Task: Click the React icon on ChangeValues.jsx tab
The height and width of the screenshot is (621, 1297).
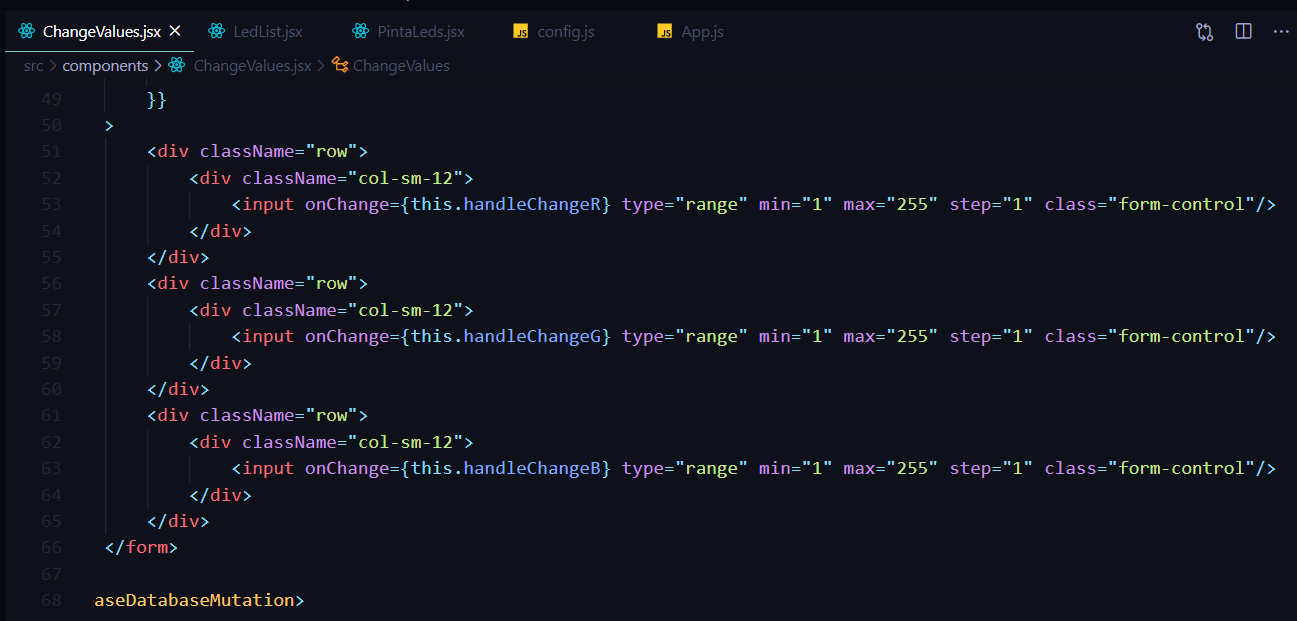Action: (24, 31)
